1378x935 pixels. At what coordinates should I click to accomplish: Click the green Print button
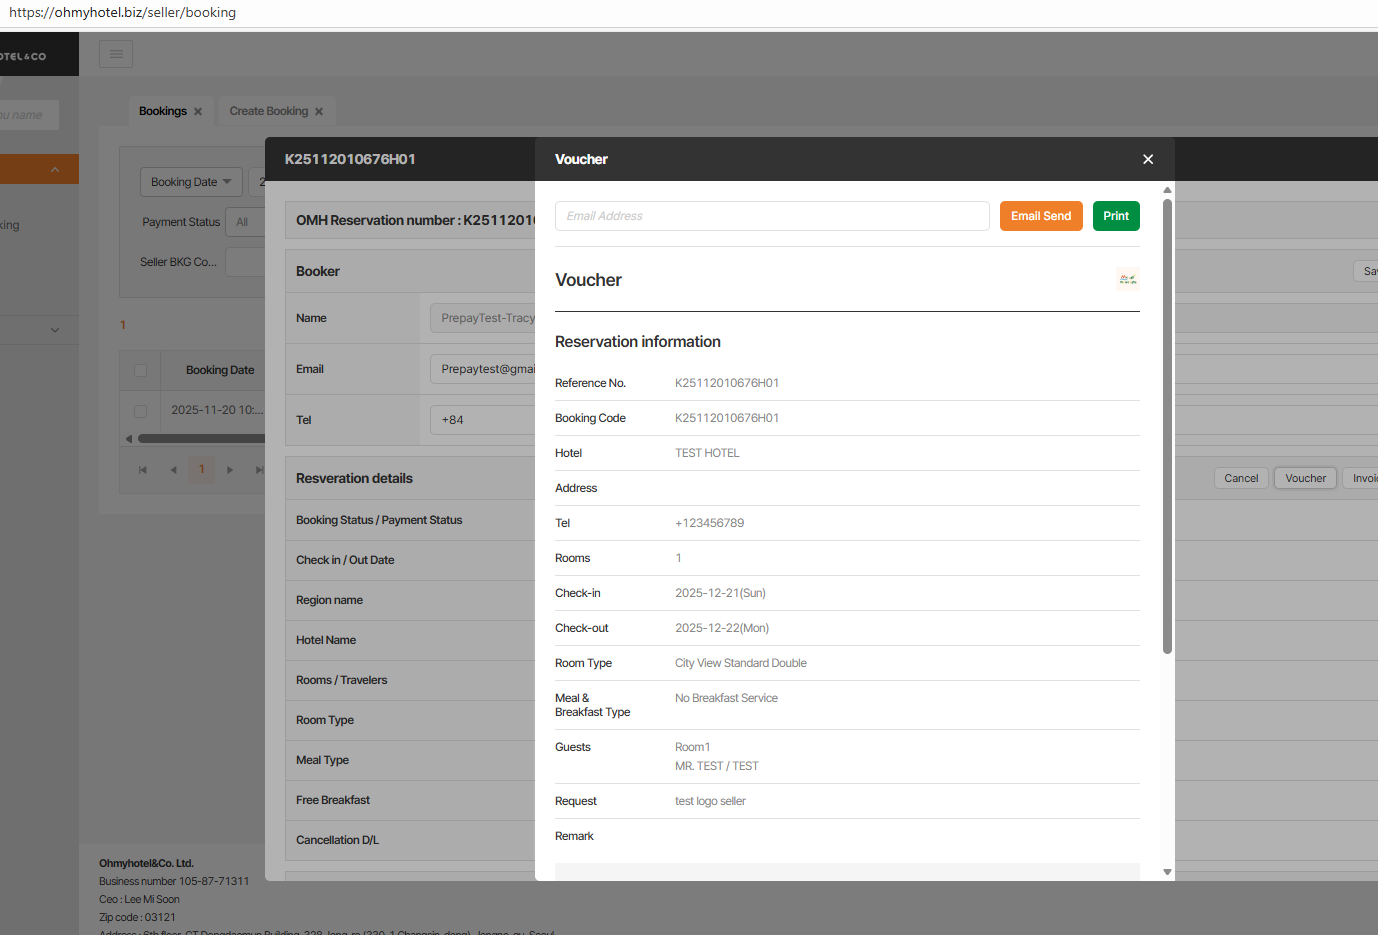(x=1116, y=216)
